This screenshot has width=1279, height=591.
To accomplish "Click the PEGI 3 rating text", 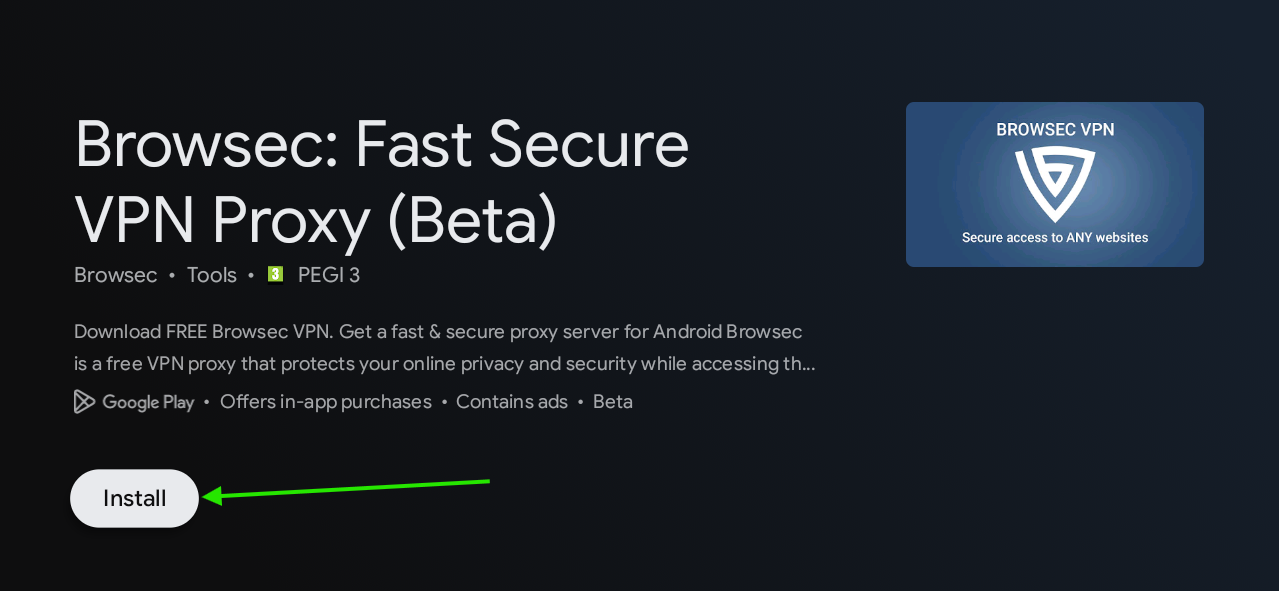I will (329, 275).
